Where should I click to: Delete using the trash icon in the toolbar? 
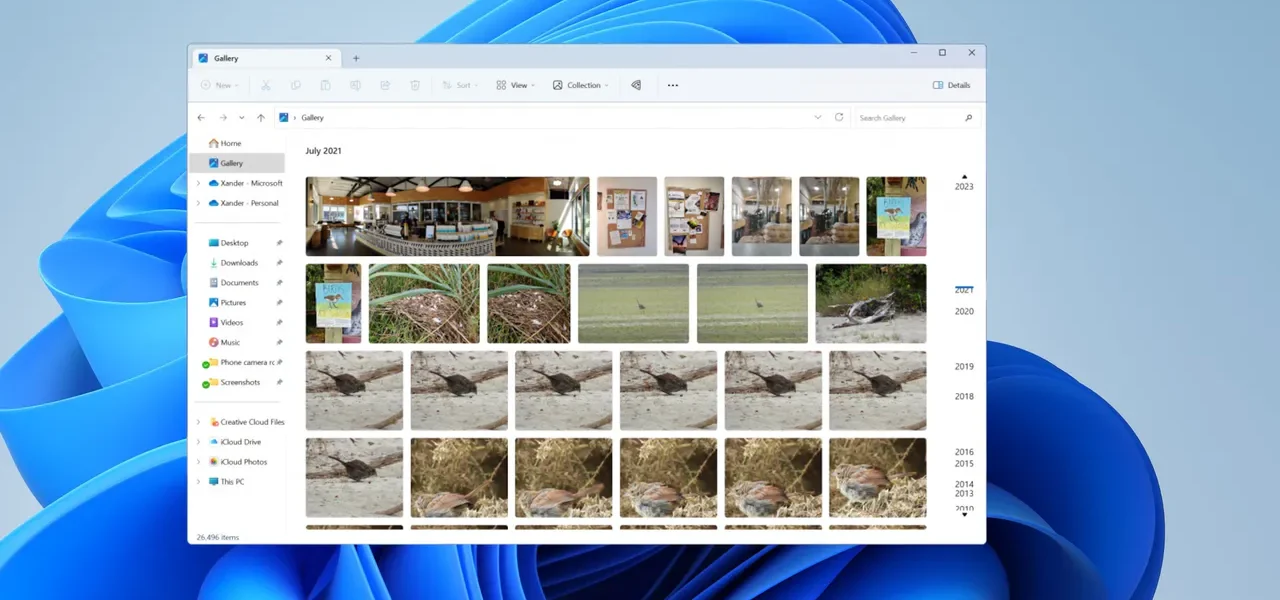[415, 85]
